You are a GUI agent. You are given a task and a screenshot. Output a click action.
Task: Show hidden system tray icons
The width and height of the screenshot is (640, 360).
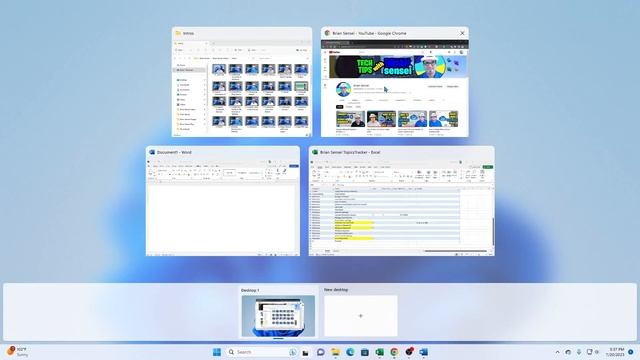[557, 352]
